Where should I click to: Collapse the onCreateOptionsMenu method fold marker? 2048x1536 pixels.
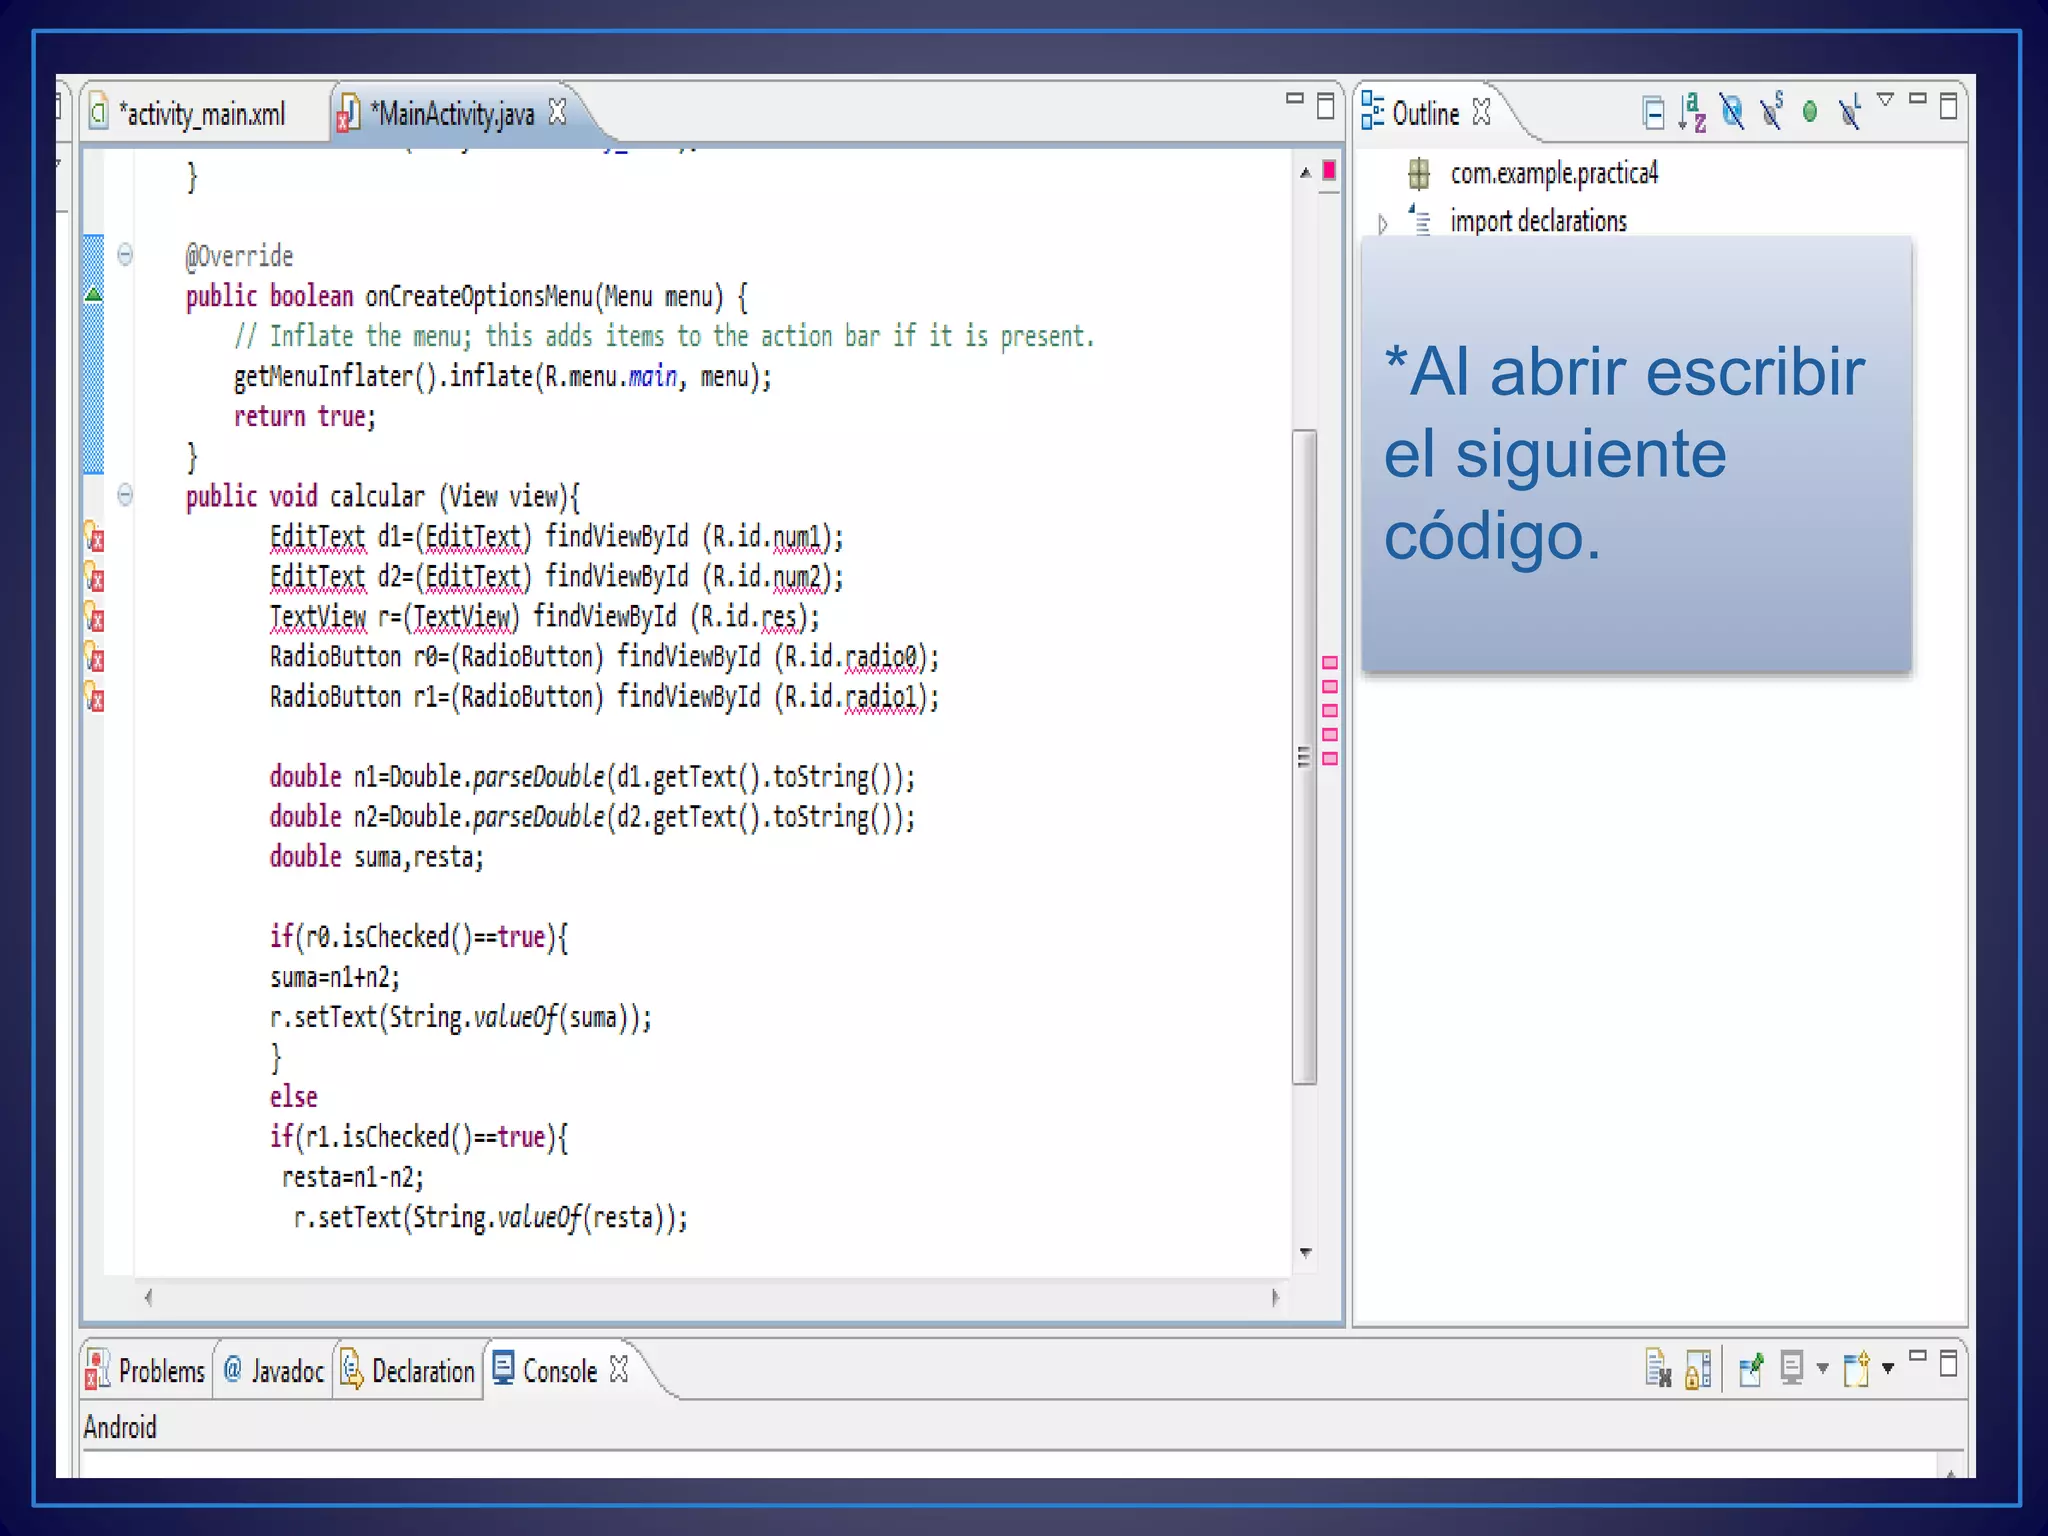point(125,254)
